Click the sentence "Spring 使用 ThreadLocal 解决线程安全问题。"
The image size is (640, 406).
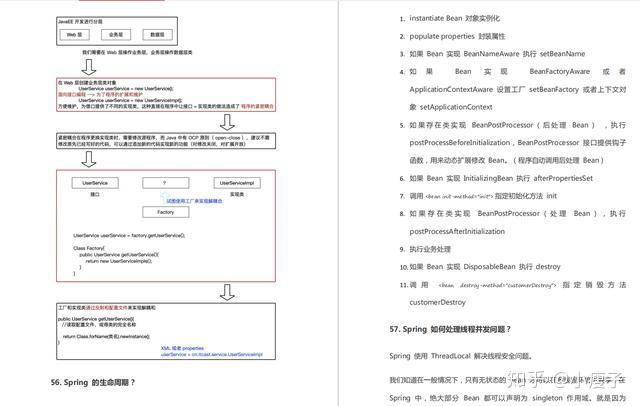(x=461, y=356)
